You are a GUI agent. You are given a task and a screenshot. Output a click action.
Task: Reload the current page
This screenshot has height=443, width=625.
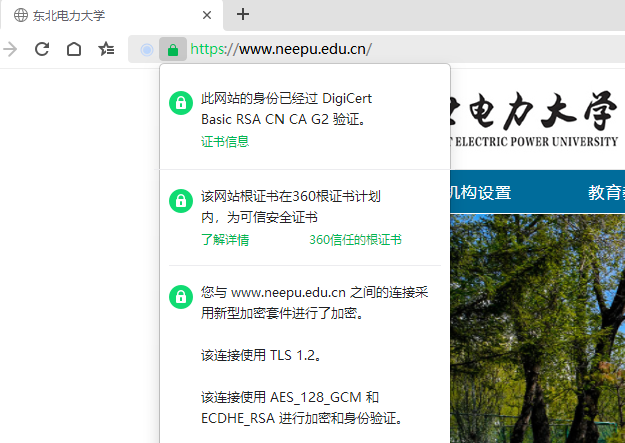(42, 49)
